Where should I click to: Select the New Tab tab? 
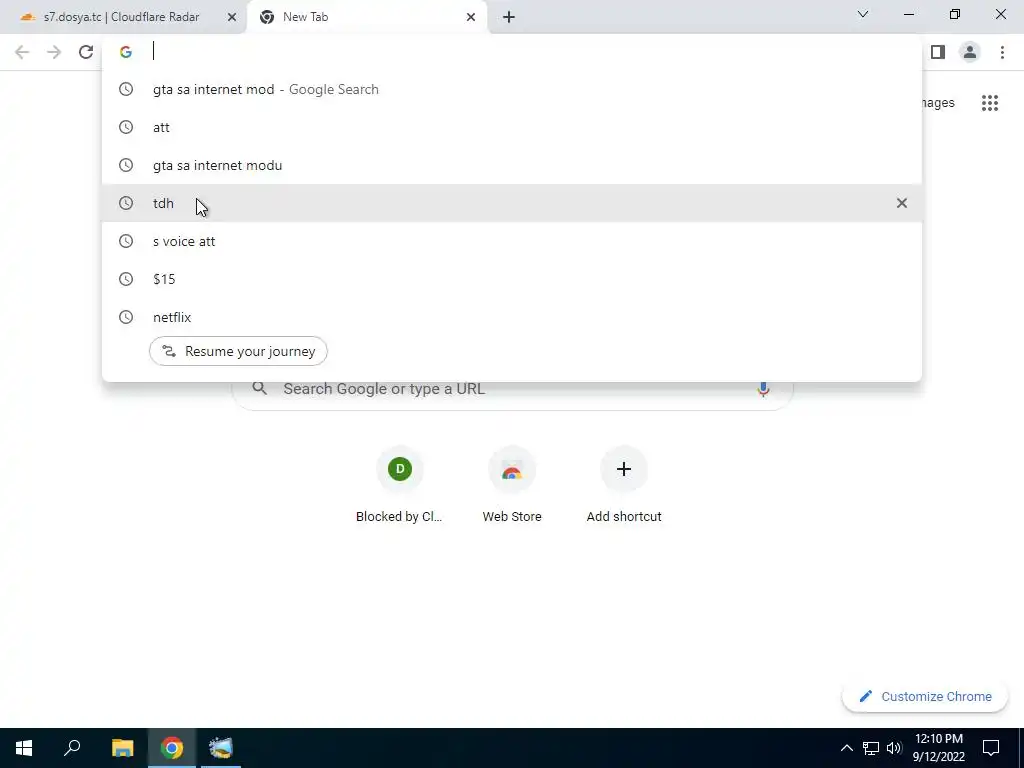click(366, 17)
